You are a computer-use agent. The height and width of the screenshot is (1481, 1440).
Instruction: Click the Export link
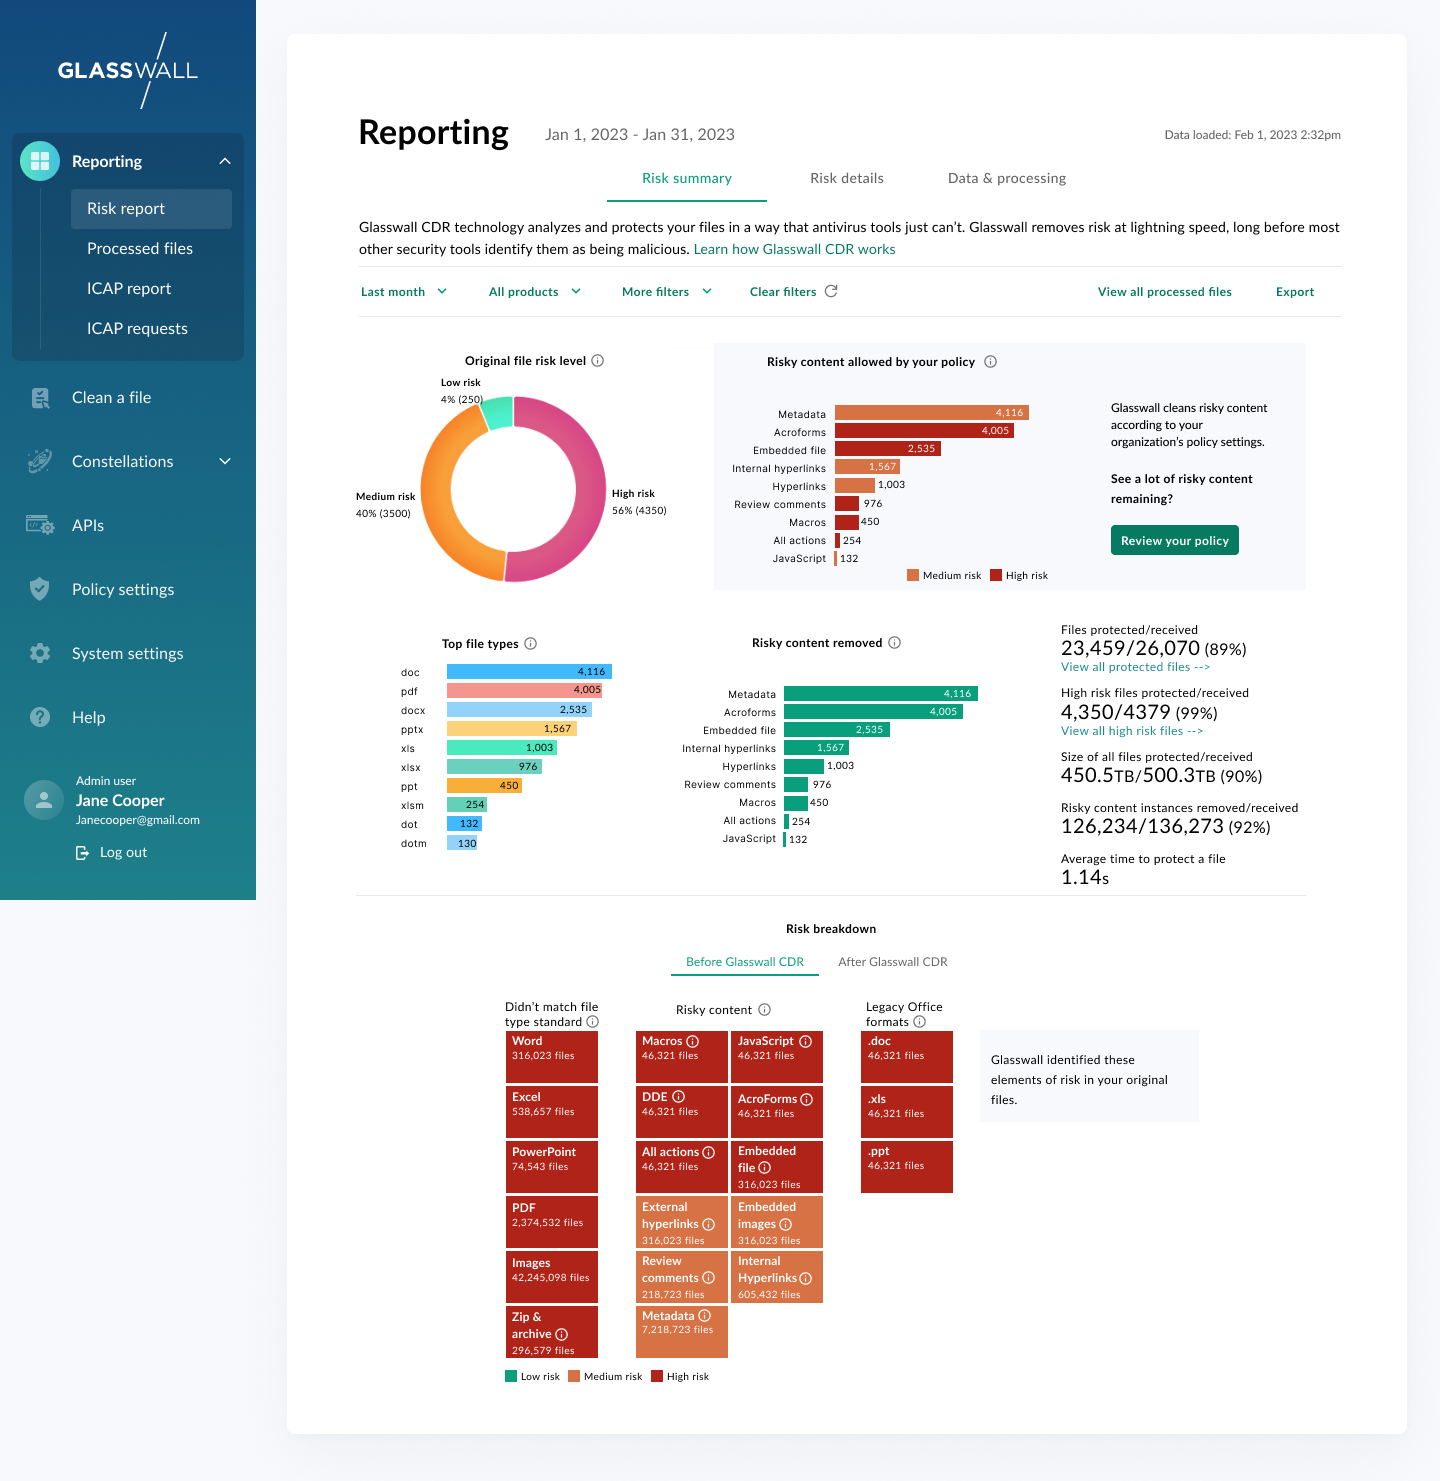tap(1295, 292)
